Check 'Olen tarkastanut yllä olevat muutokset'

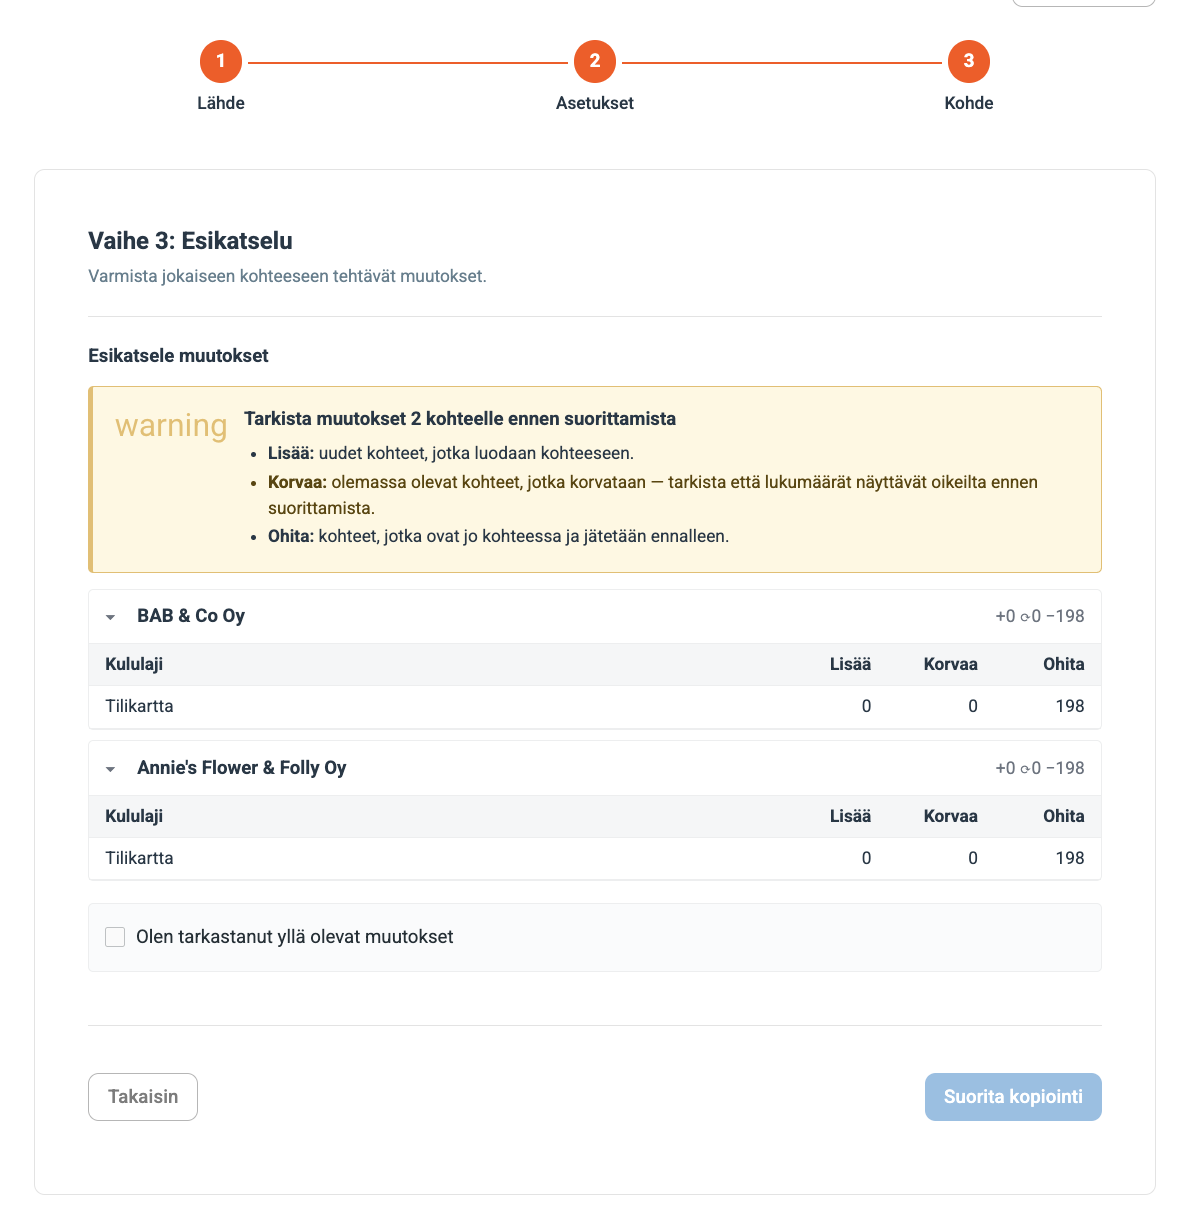tap(115, 937)
